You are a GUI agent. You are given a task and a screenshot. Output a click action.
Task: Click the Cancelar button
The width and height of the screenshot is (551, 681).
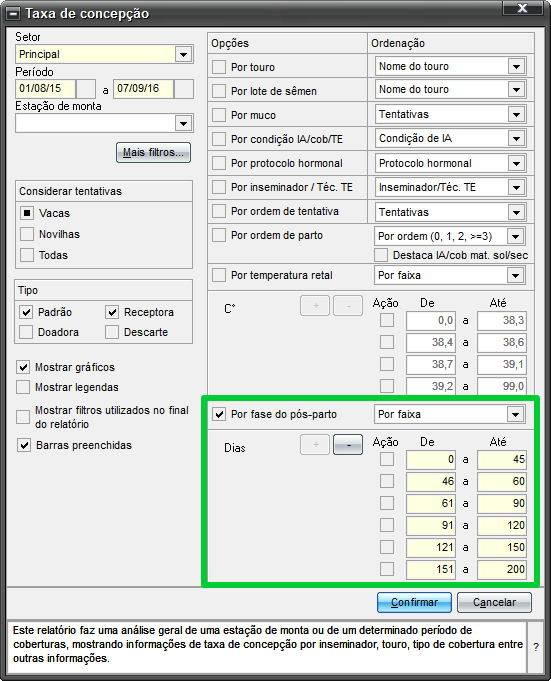click(494, 602)
